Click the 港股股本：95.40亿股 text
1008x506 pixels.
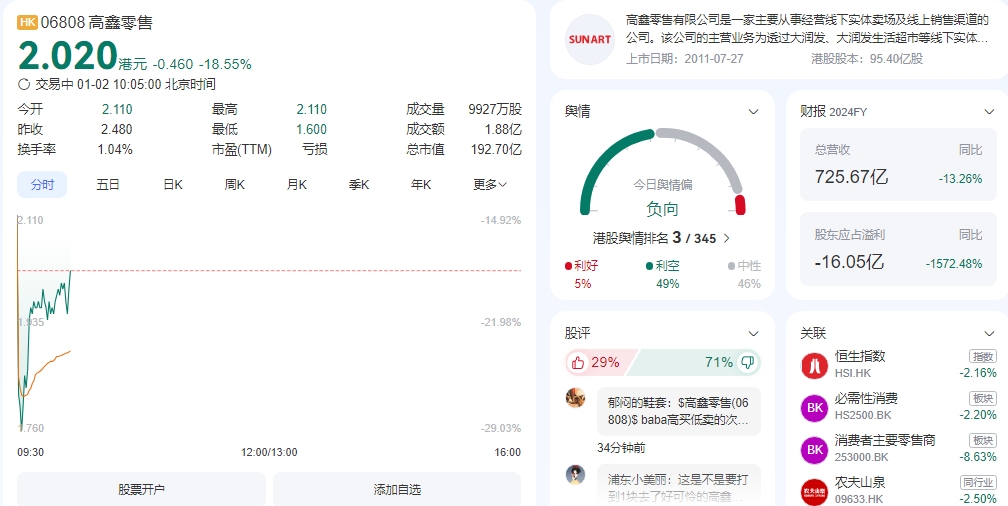pyautogui.click(x=867, y=59)
